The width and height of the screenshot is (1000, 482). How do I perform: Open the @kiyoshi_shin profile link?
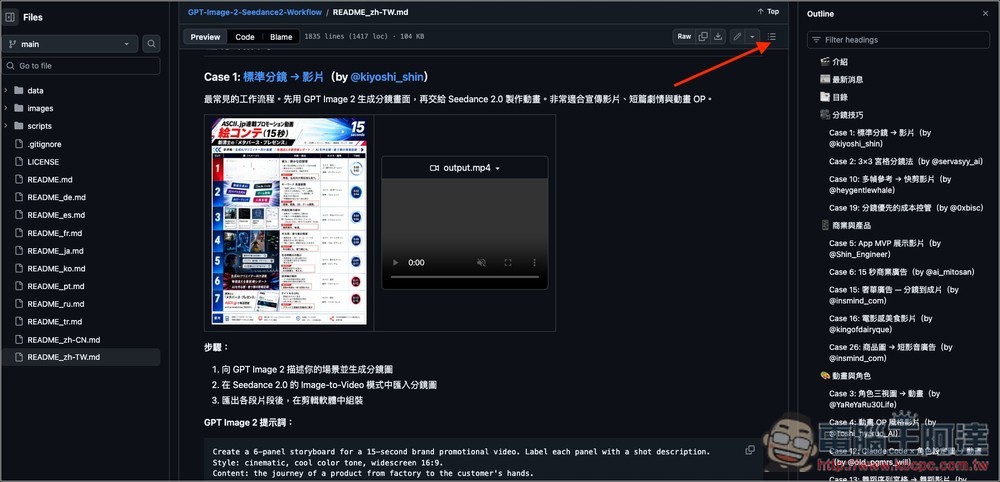point(387,77)
